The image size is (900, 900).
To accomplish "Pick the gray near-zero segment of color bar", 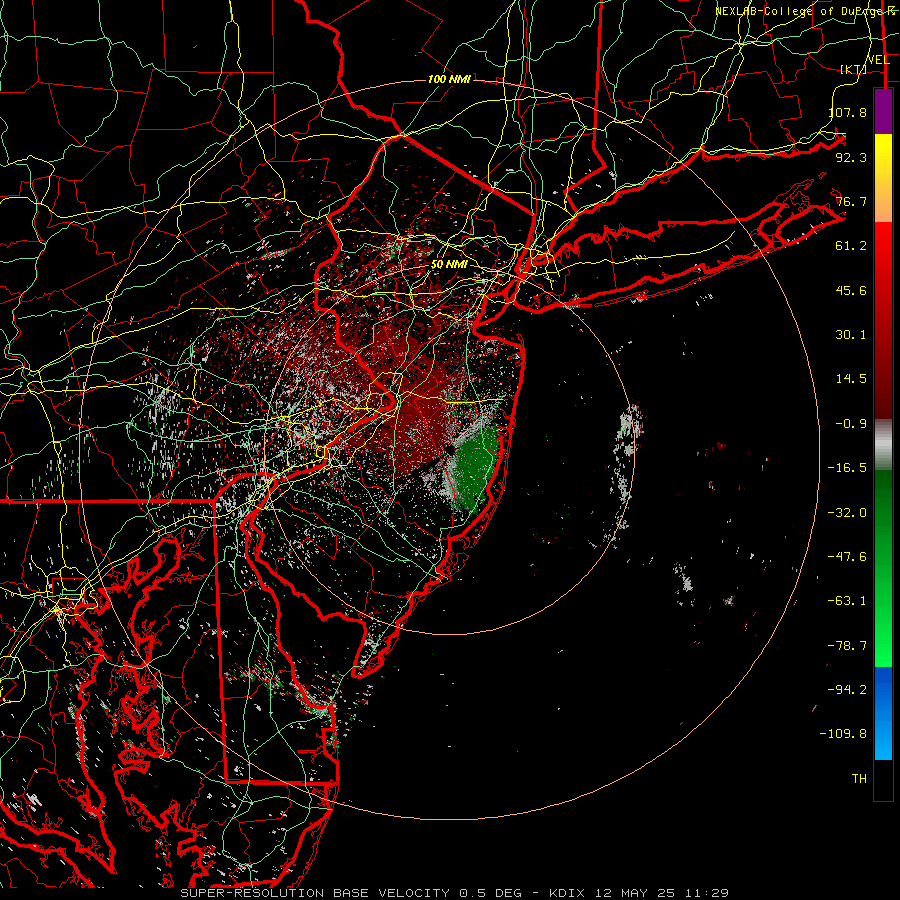I will point(883,445).
